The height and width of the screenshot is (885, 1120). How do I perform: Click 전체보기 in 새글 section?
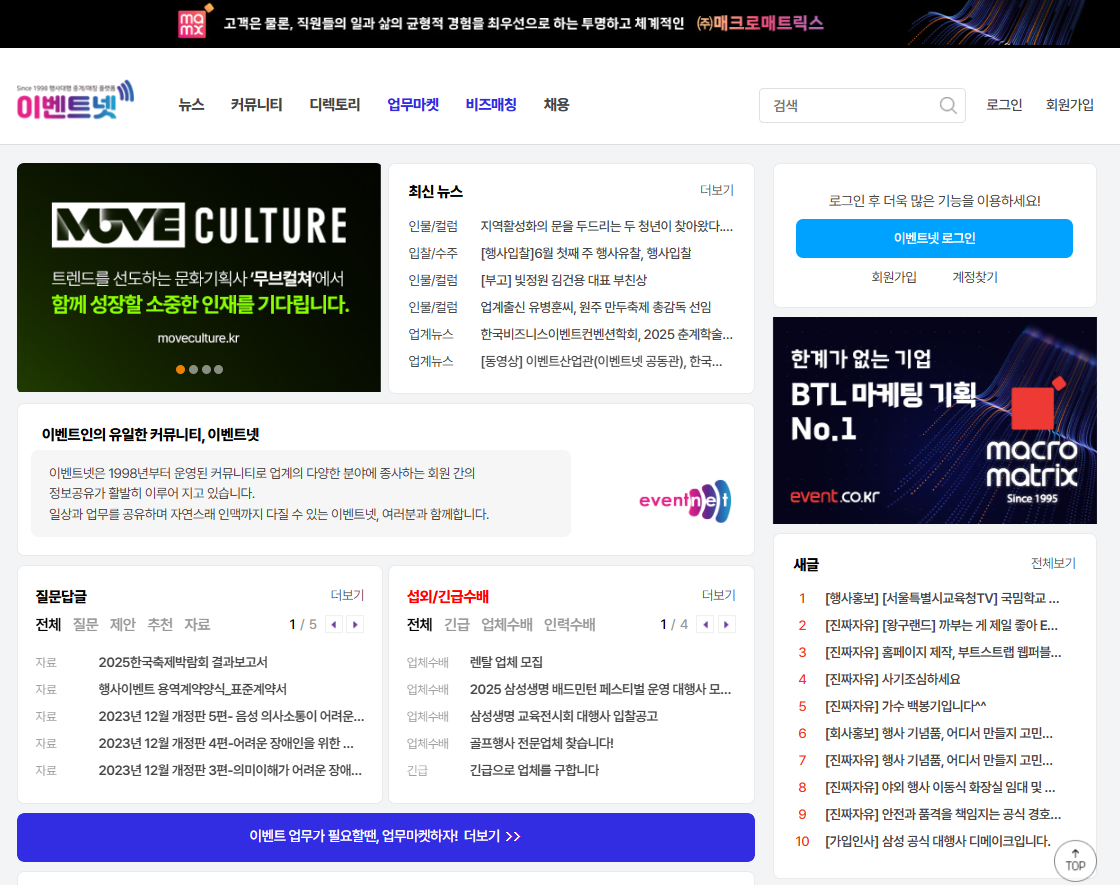[1053, 563]
